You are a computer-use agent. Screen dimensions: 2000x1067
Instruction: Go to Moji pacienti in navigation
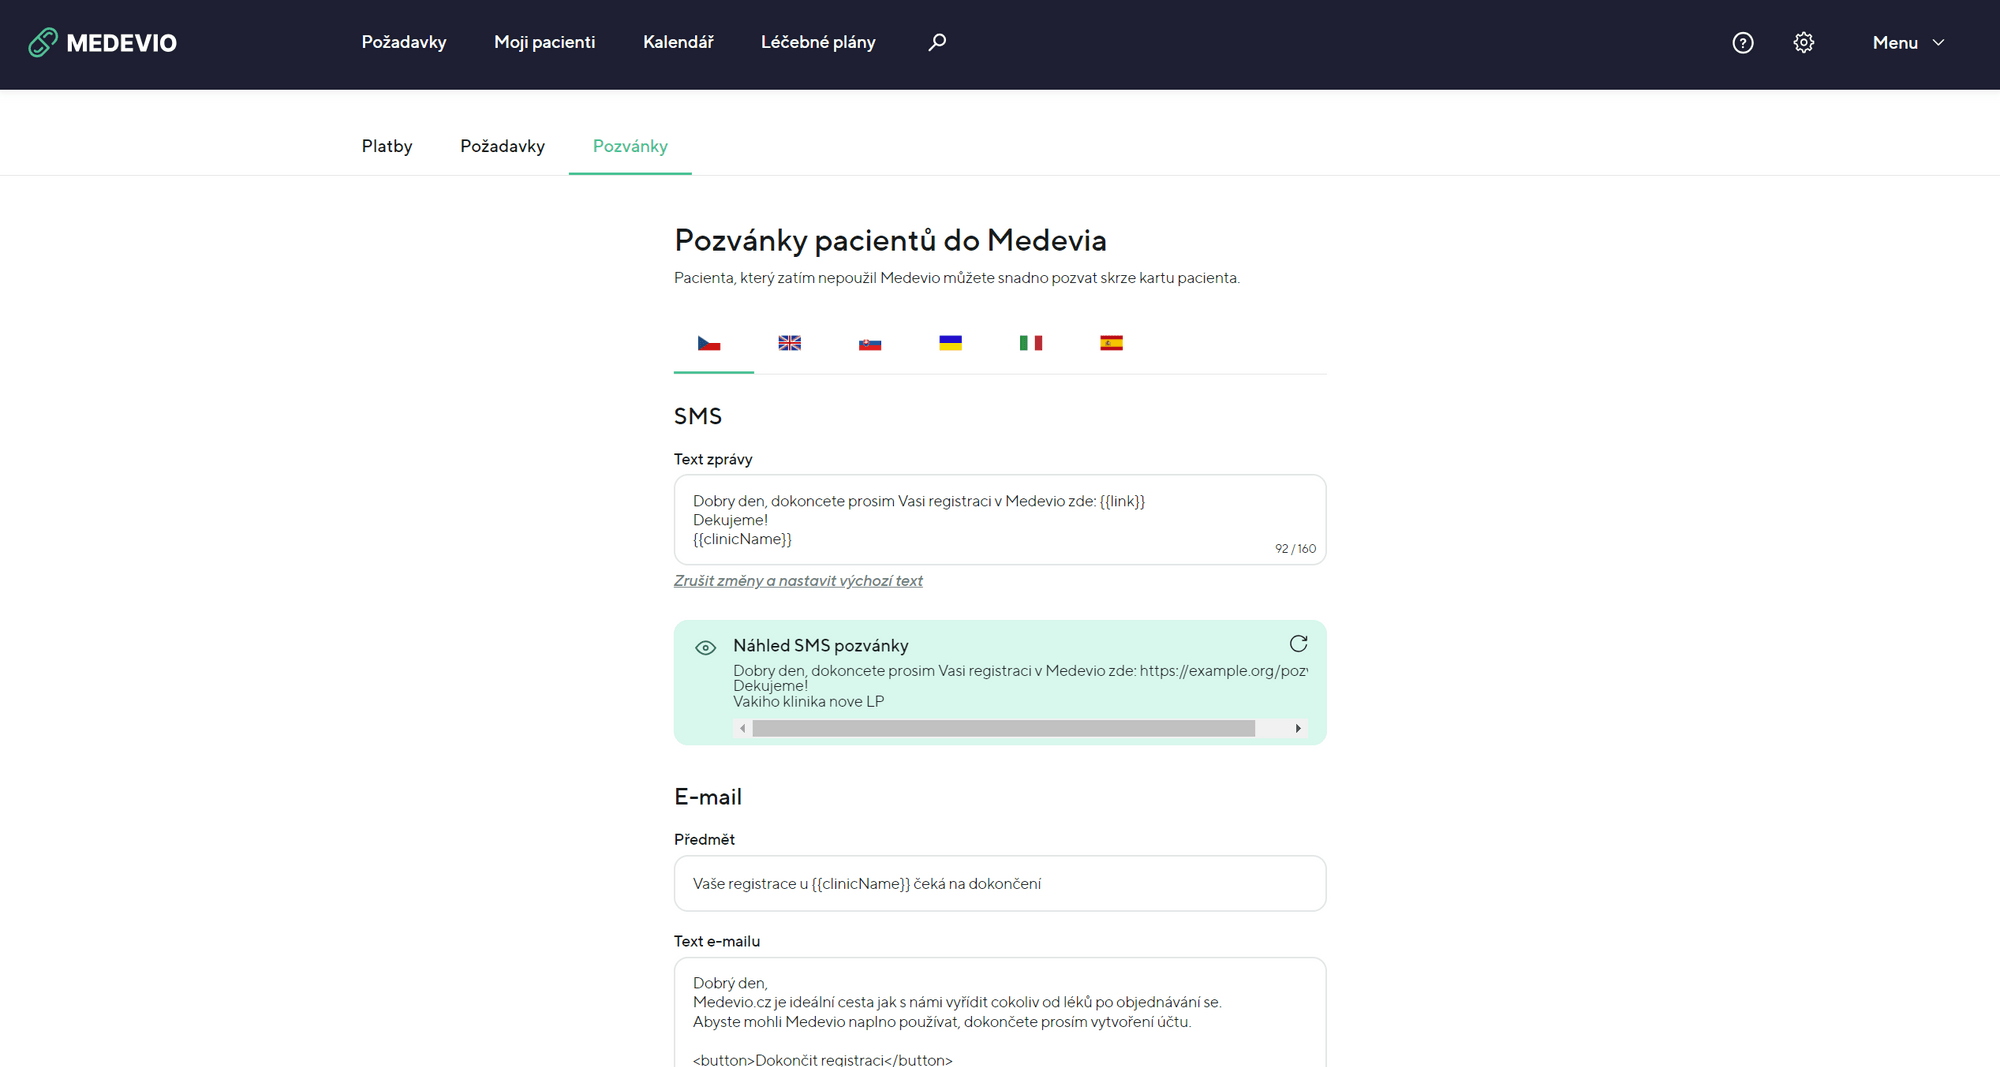[544, 42]
